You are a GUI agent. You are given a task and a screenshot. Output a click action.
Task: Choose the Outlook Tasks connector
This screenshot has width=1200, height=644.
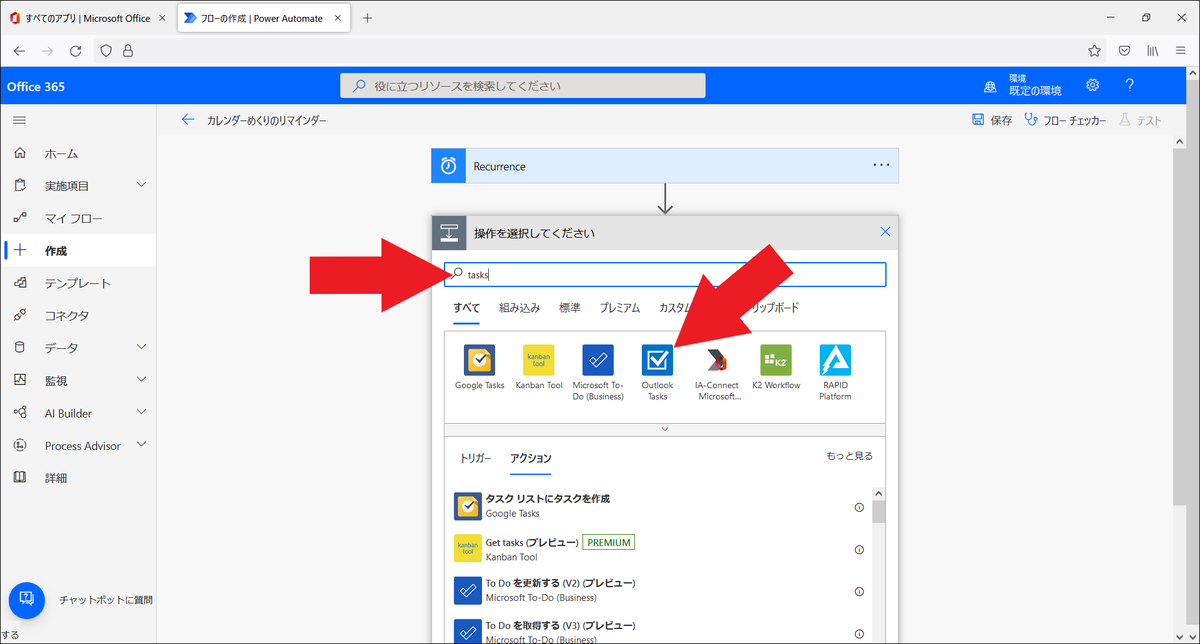click(x=657, y=360)
